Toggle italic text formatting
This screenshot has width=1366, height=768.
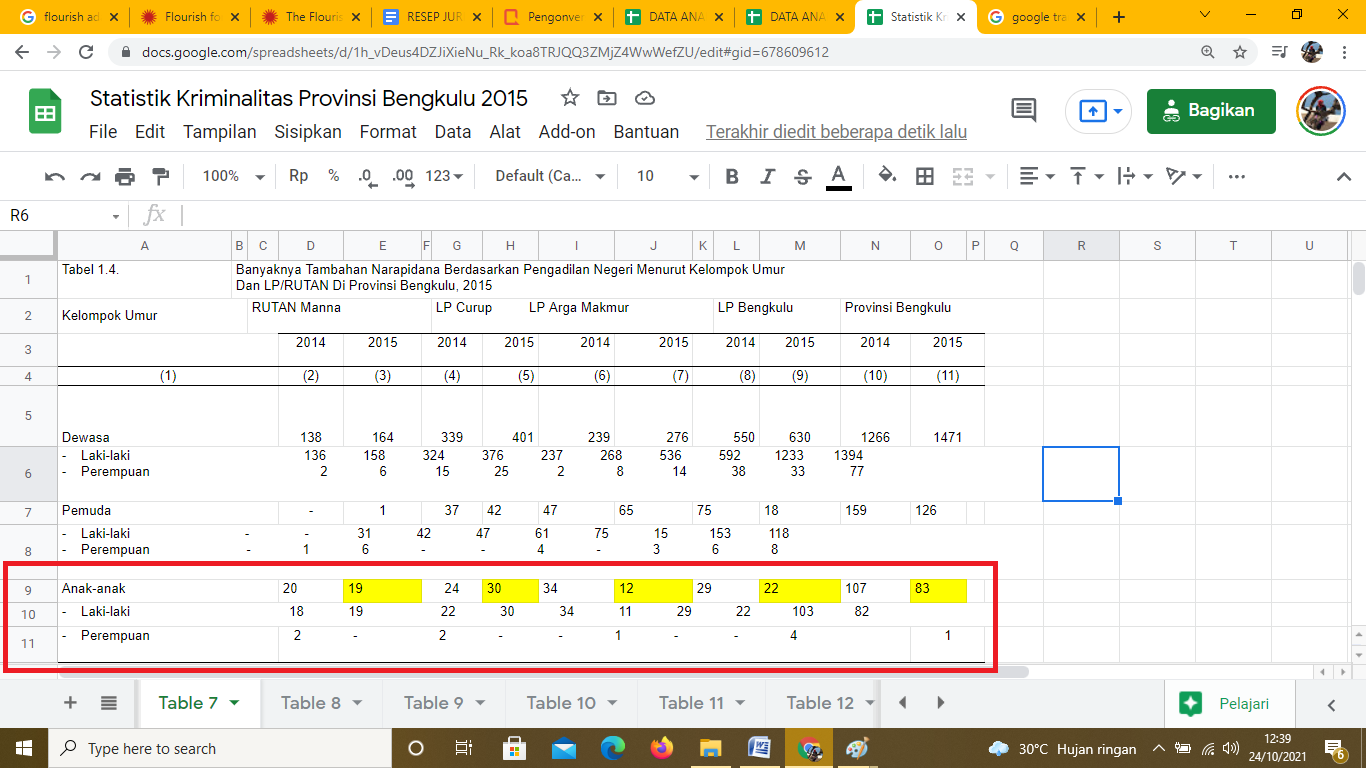(x=767, y=176)
